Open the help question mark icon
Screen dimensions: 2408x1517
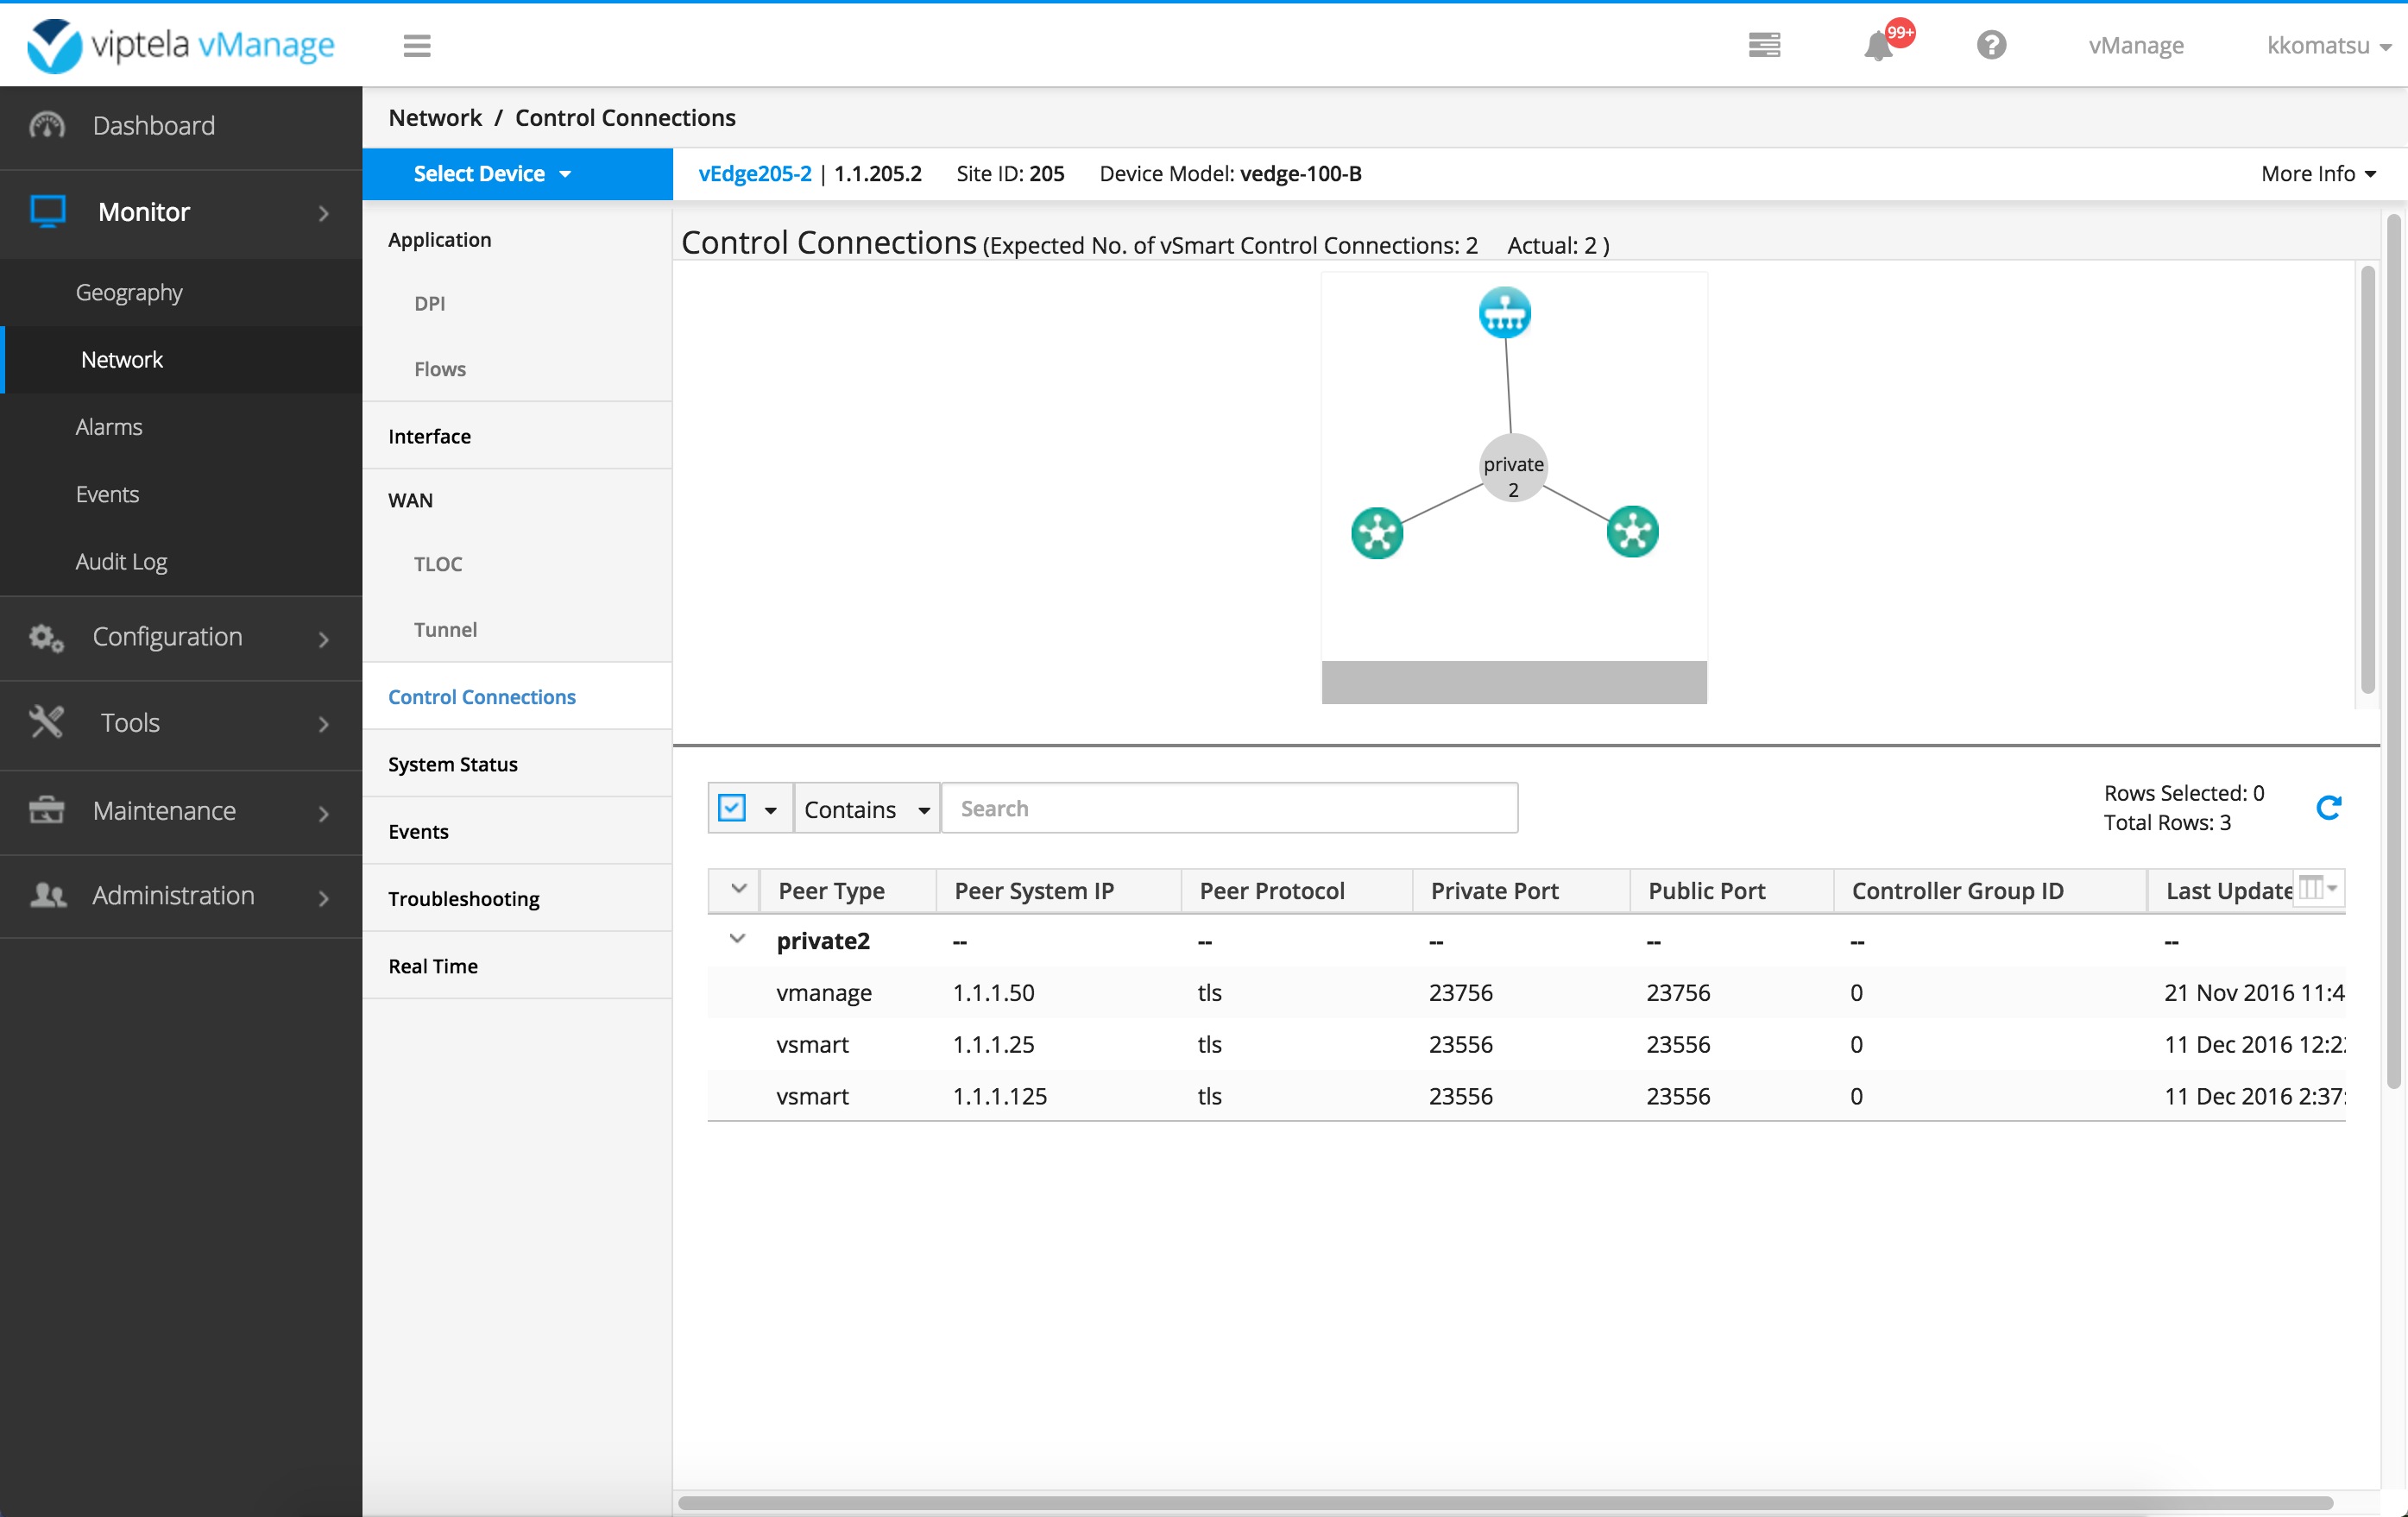(x=1991, y=45)
